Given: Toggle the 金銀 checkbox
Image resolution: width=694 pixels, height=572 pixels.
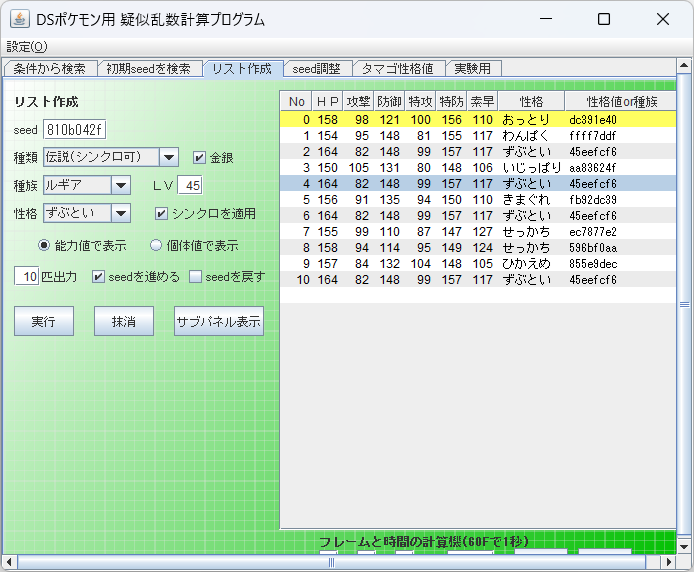Looking at the screenshot, I should (199, 158).
